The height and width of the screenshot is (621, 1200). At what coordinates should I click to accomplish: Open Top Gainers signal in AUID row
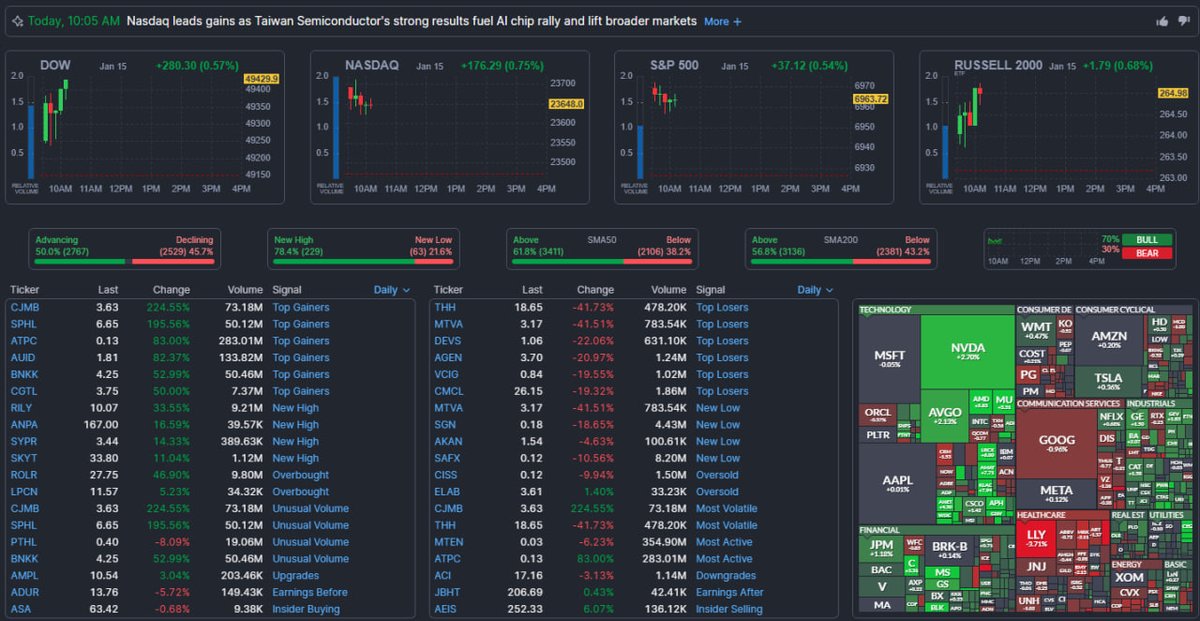[x=301, y=358]
